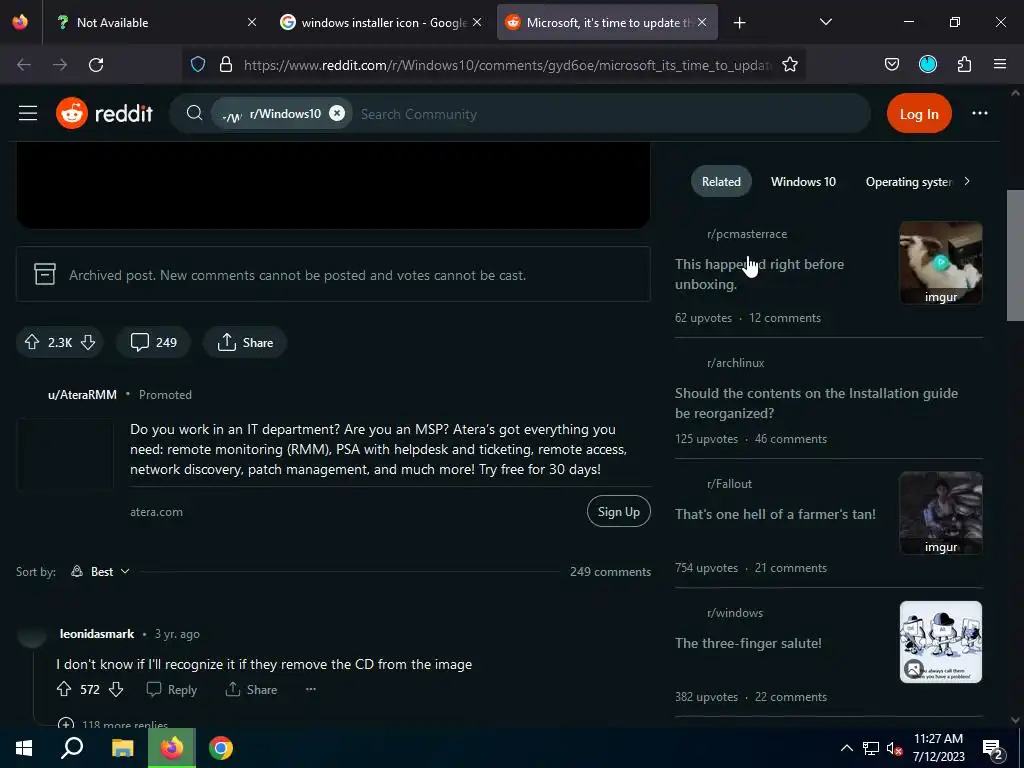
Task: Downvote the post with 2.3K votes
Action: [88, 342]
